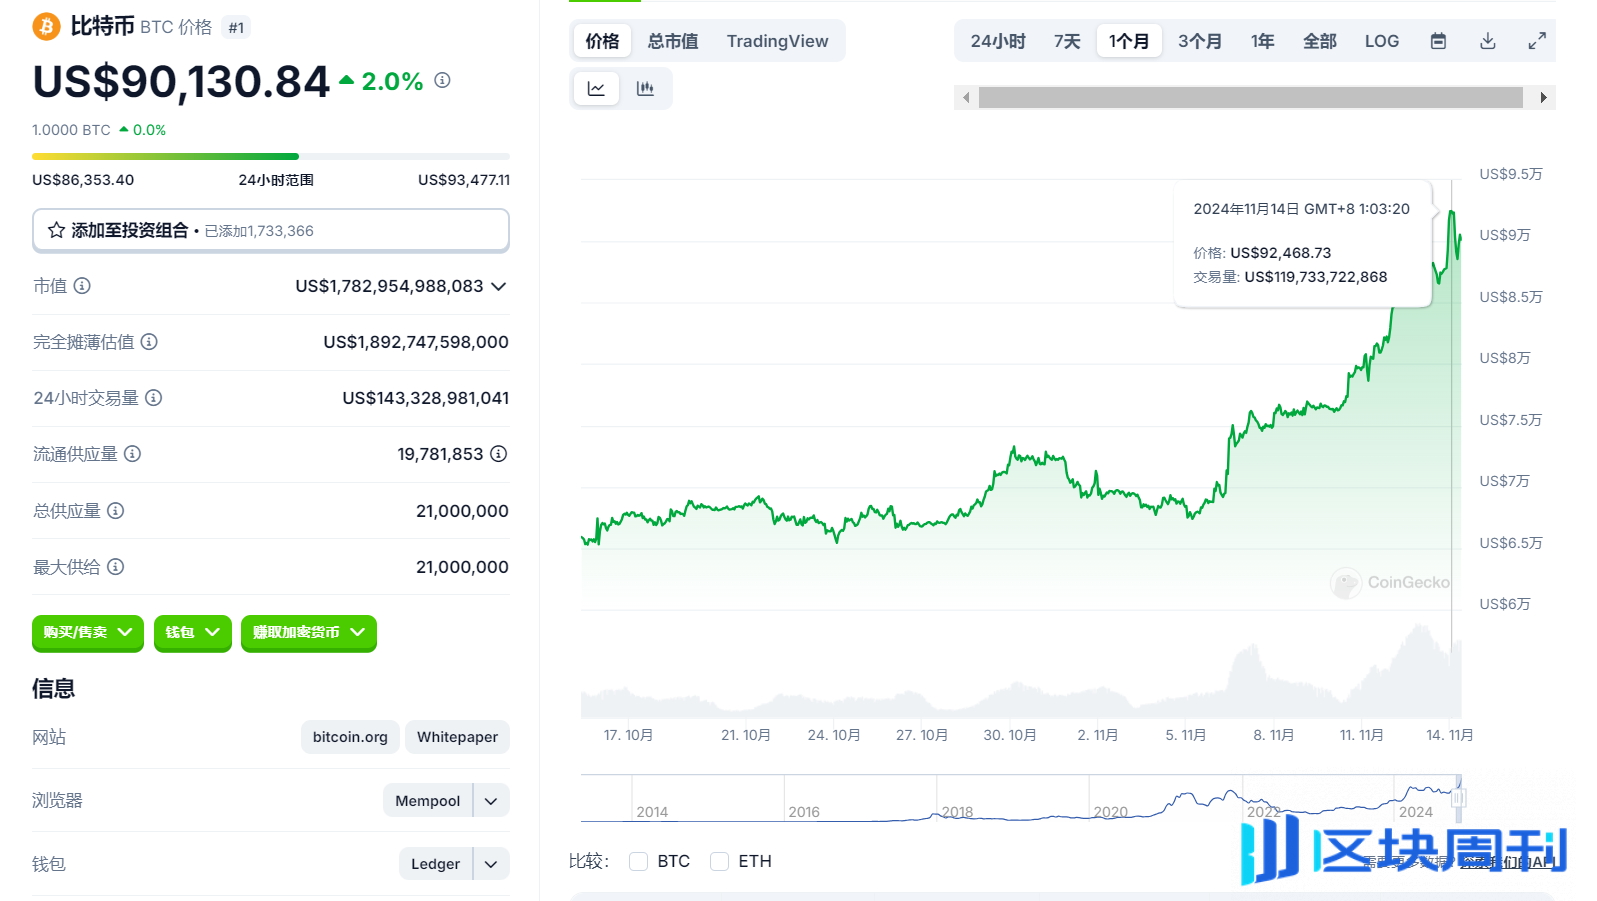Tick the ETH compare checkbox

click(x=719, y=861)
